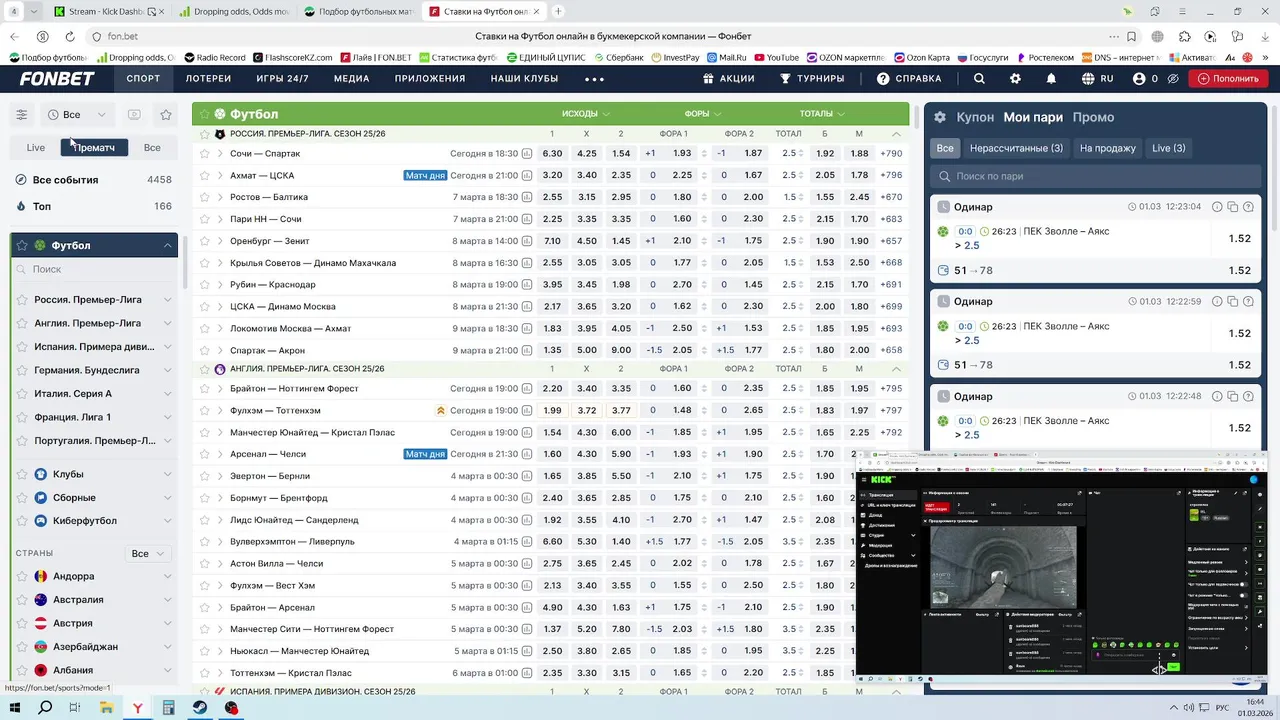
Task: Star Италия. Серия А in sidebar
Action: pos(23,394)
